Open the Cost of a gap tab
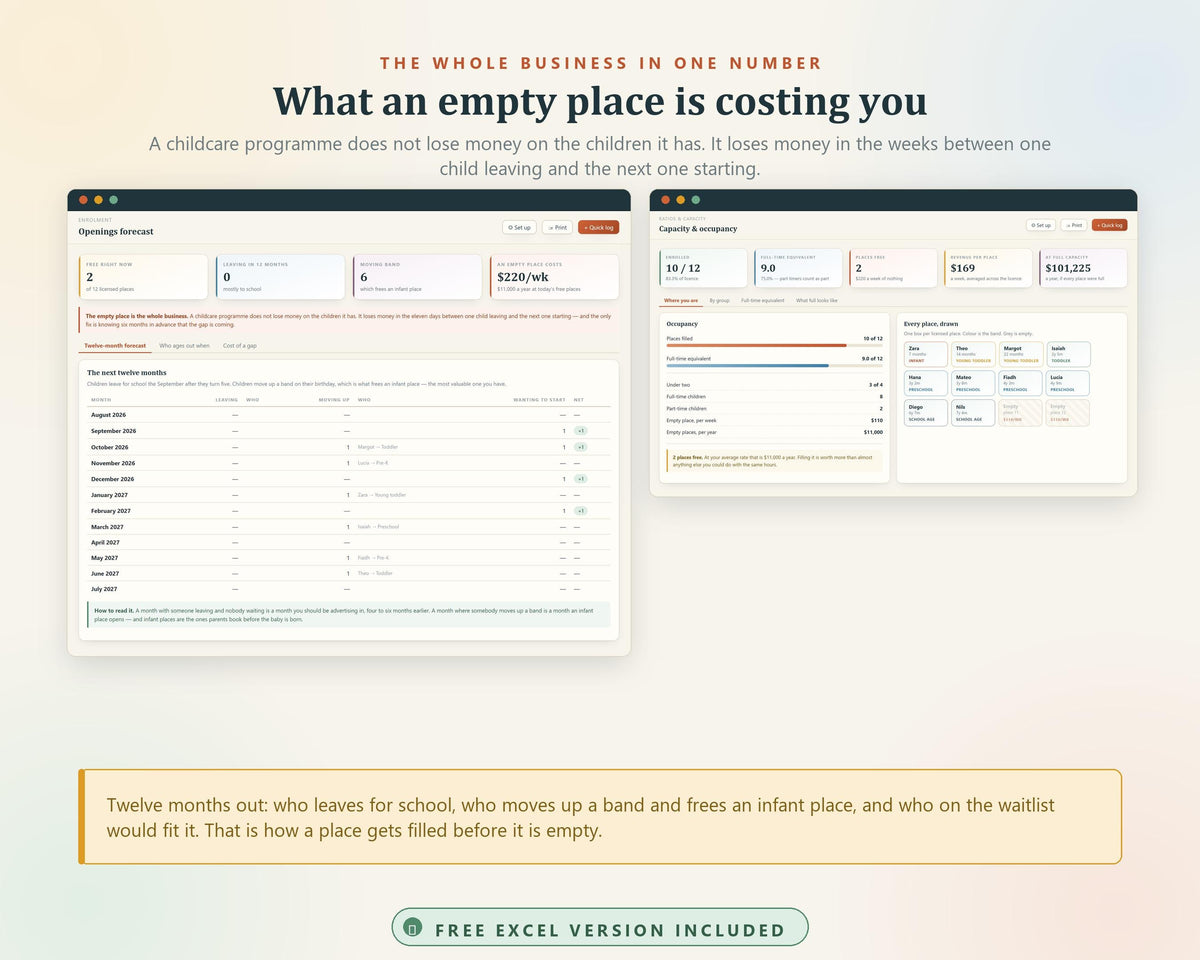This screenshot has height=960, width=1200. pyautogui.click(x=240, y=345)
